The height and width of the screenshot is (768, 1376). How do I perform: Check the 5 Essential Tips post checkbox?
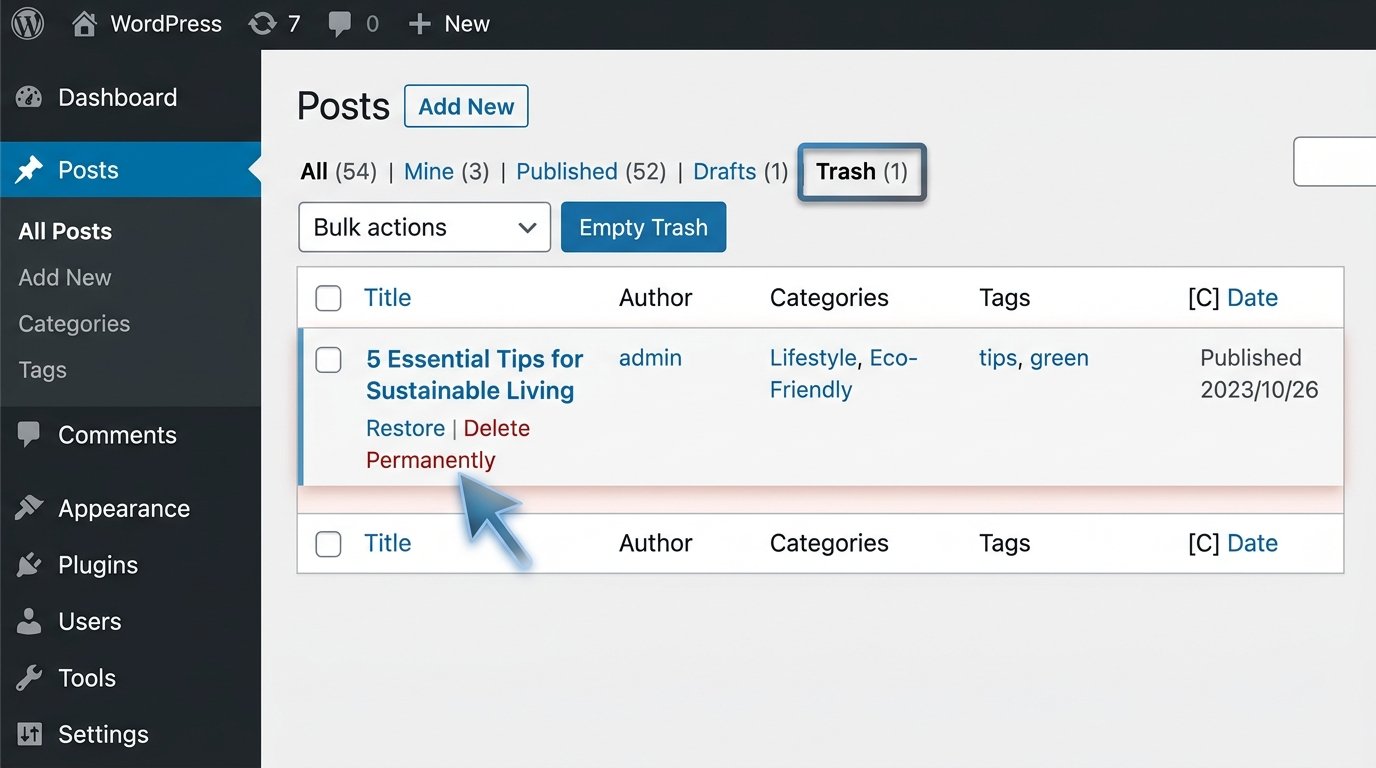coord(328,360)
